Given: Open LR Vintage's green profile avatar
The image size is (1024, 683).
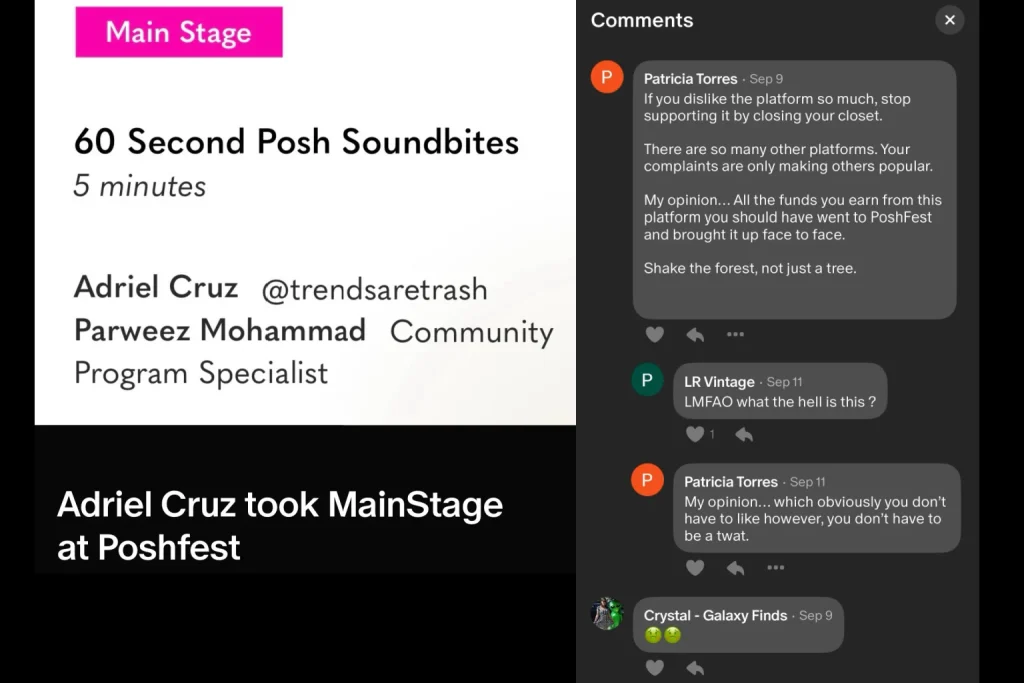Looking at the screenshot, I should tap(647, 380).
